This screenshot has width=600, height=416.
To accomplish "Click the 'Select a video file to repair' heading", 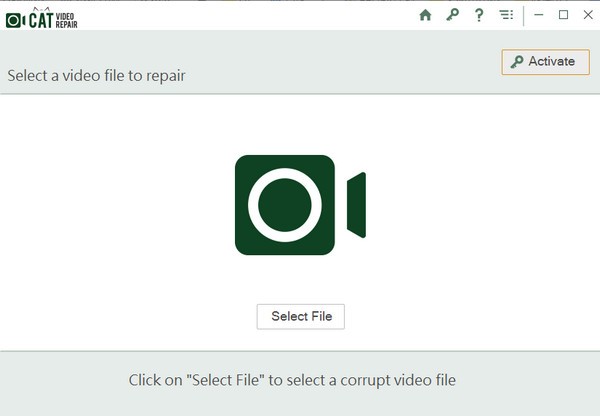I will pos(96,76).
